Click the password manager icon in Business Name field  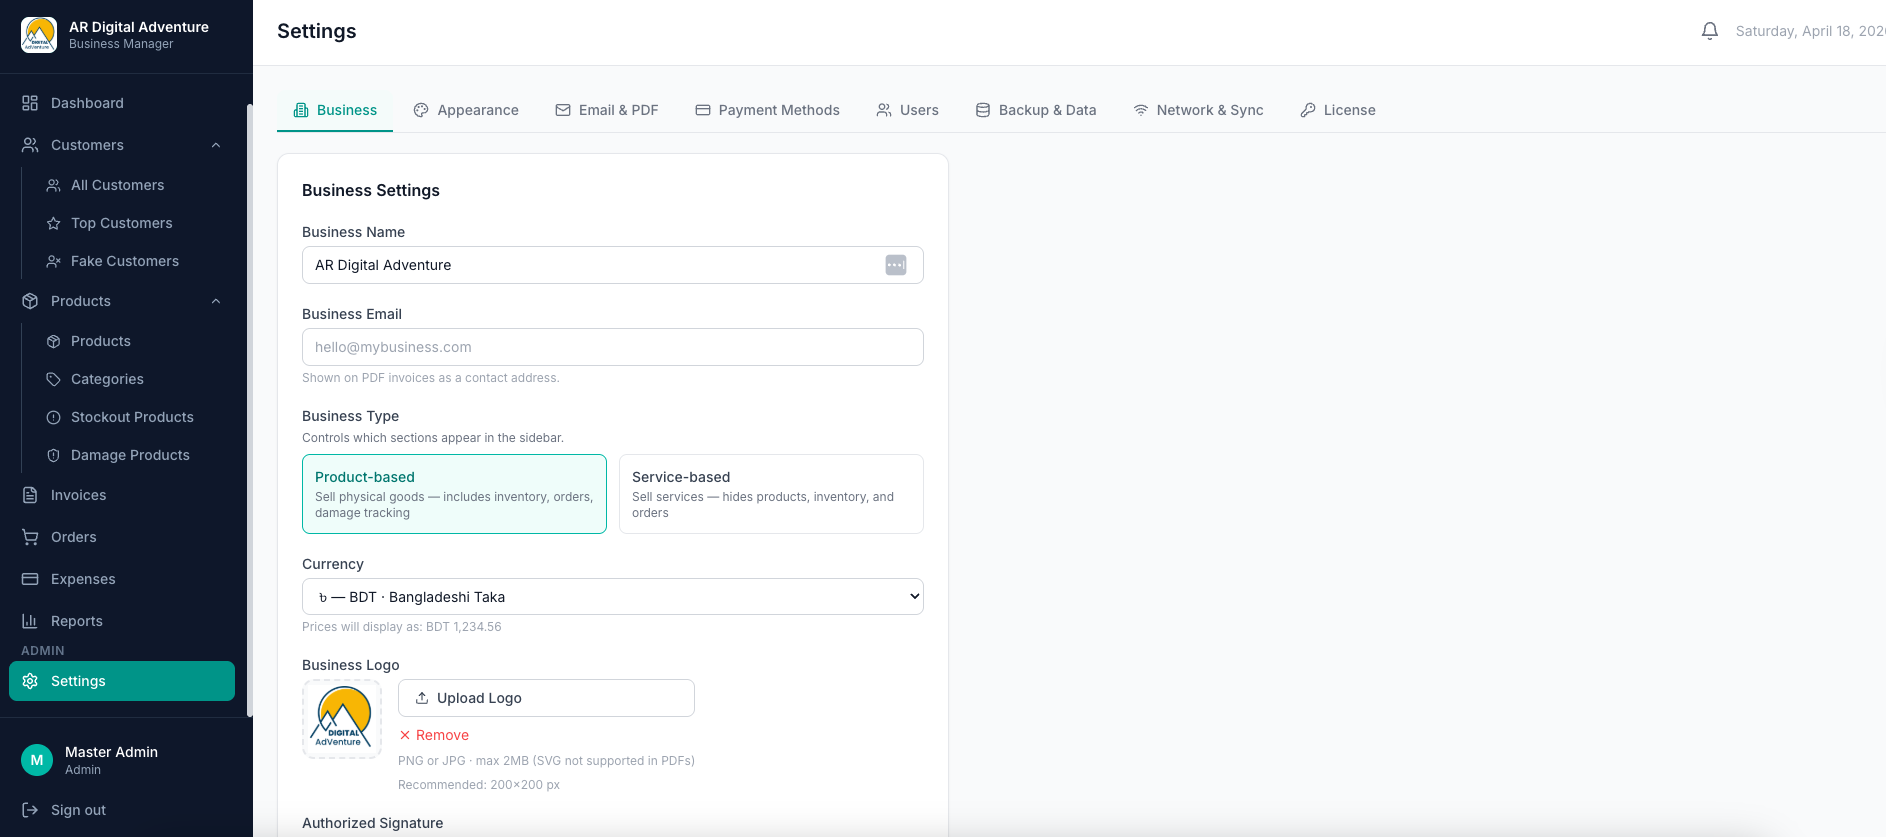click(x=896, y=265)
